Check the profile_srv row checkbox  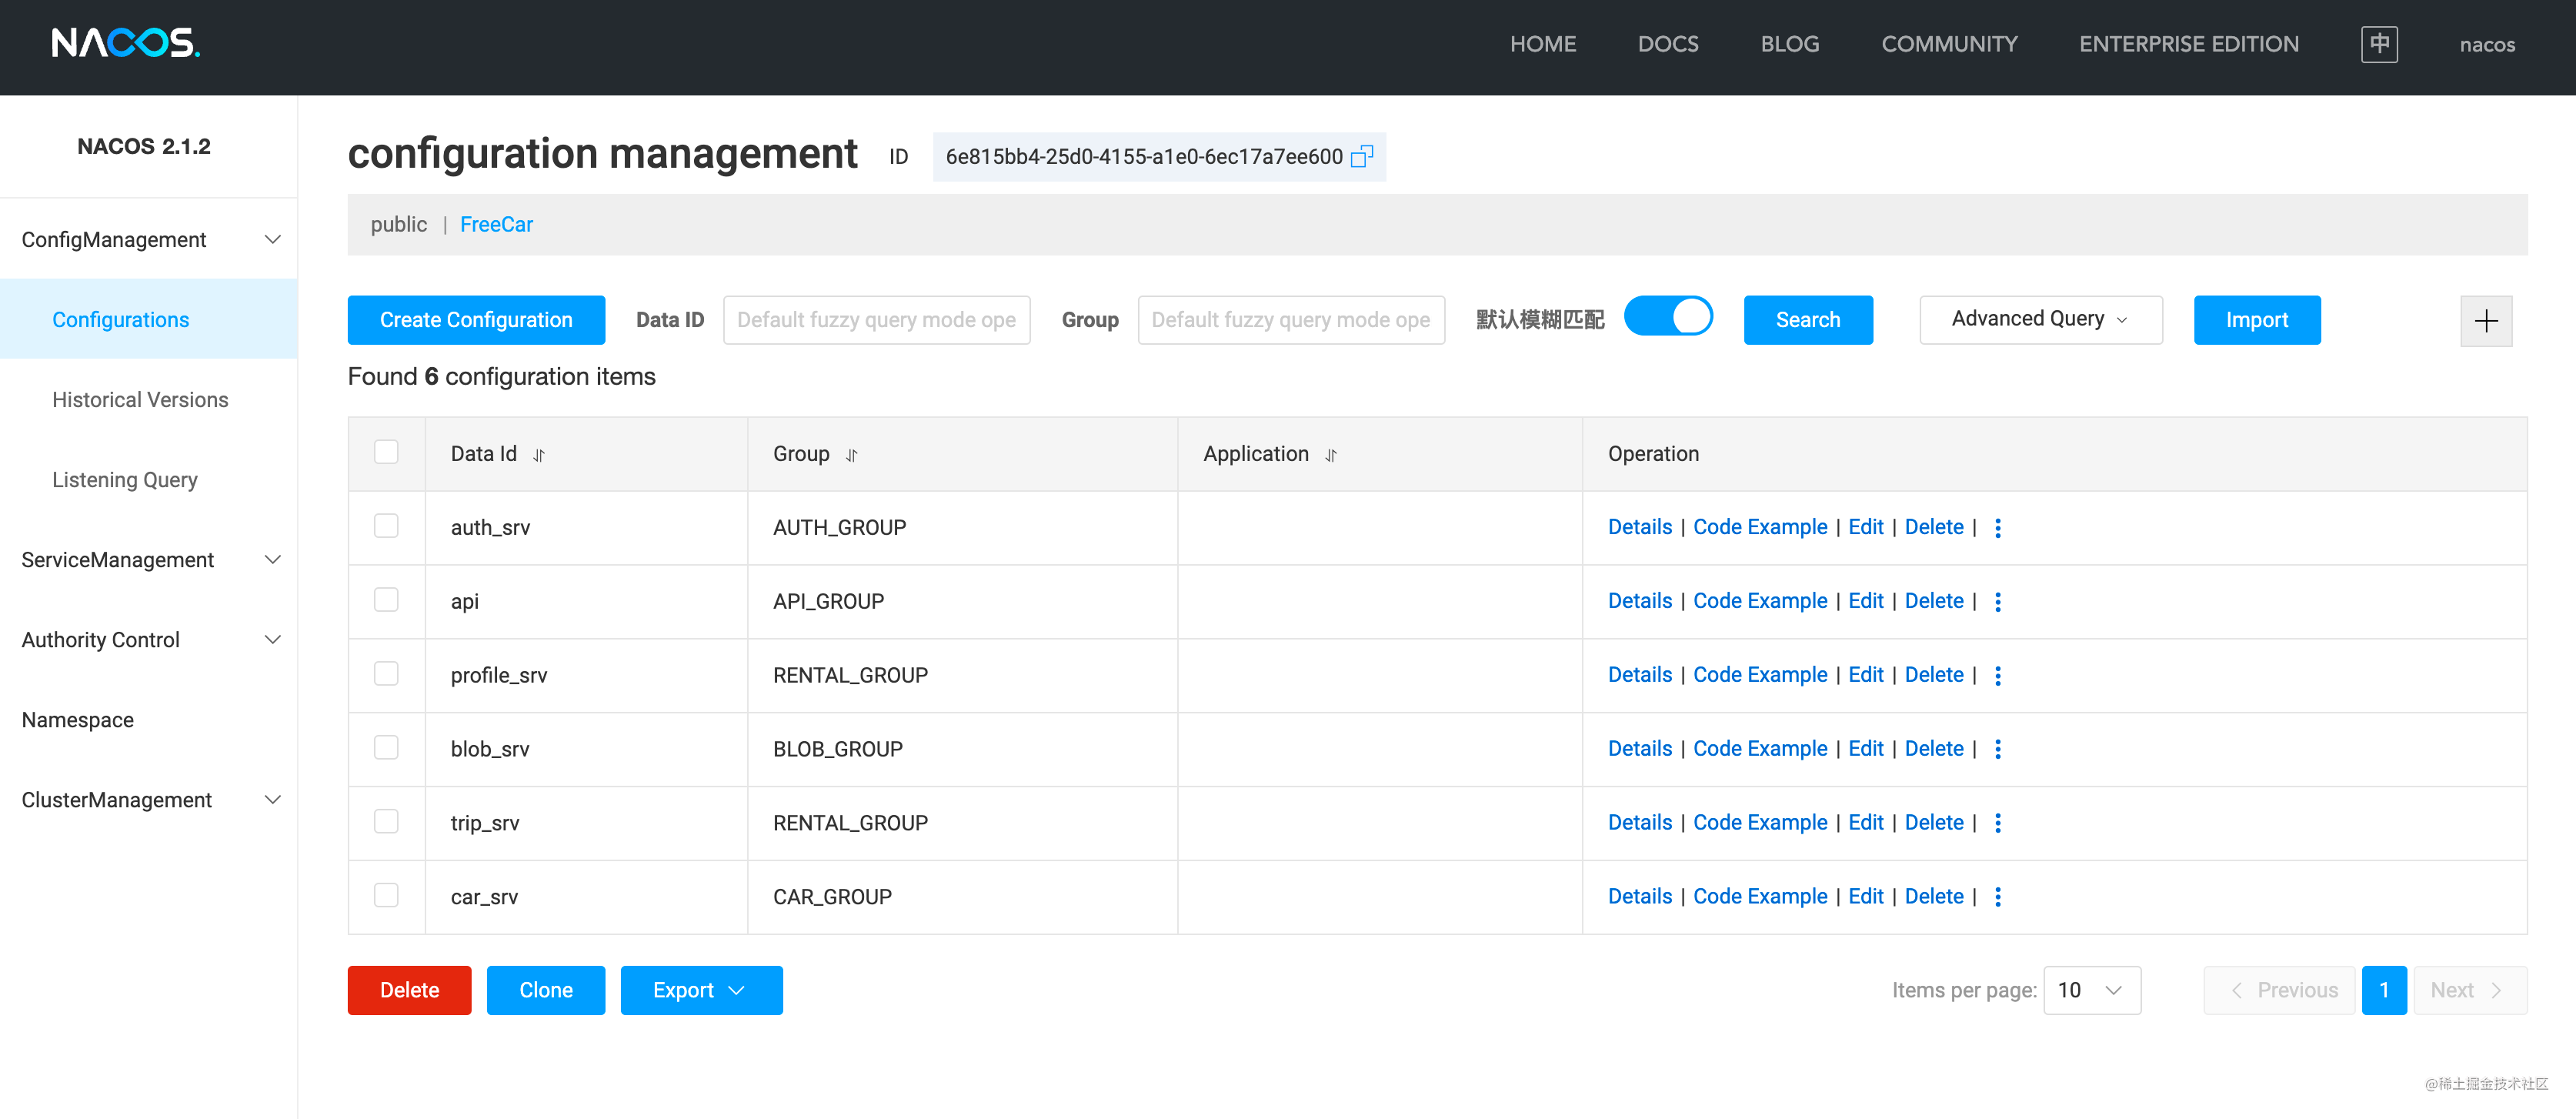point(386,674)
